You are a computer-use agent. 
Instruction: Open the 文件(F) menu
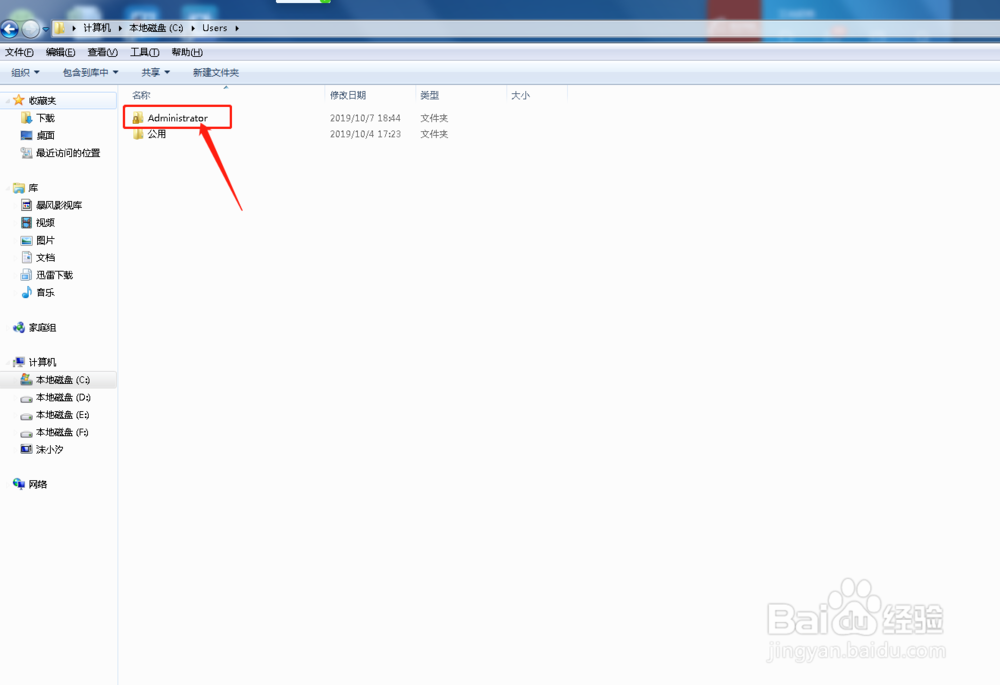(x=19, y=52)
